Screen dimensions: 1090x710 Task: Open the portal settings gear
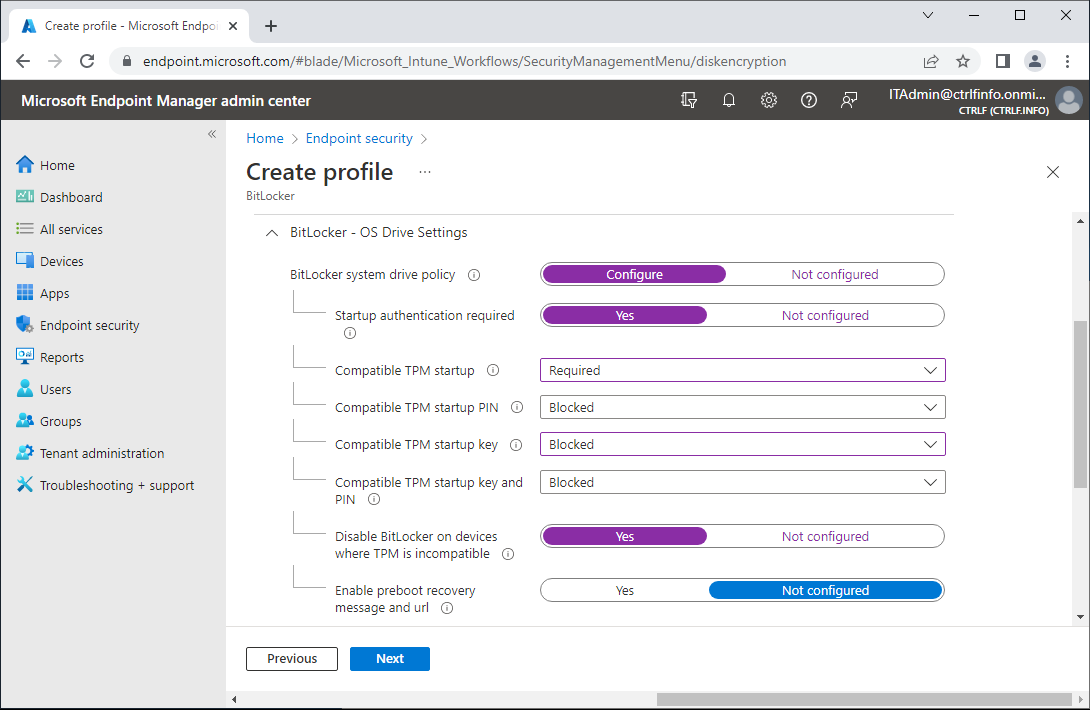pos(768,100)
